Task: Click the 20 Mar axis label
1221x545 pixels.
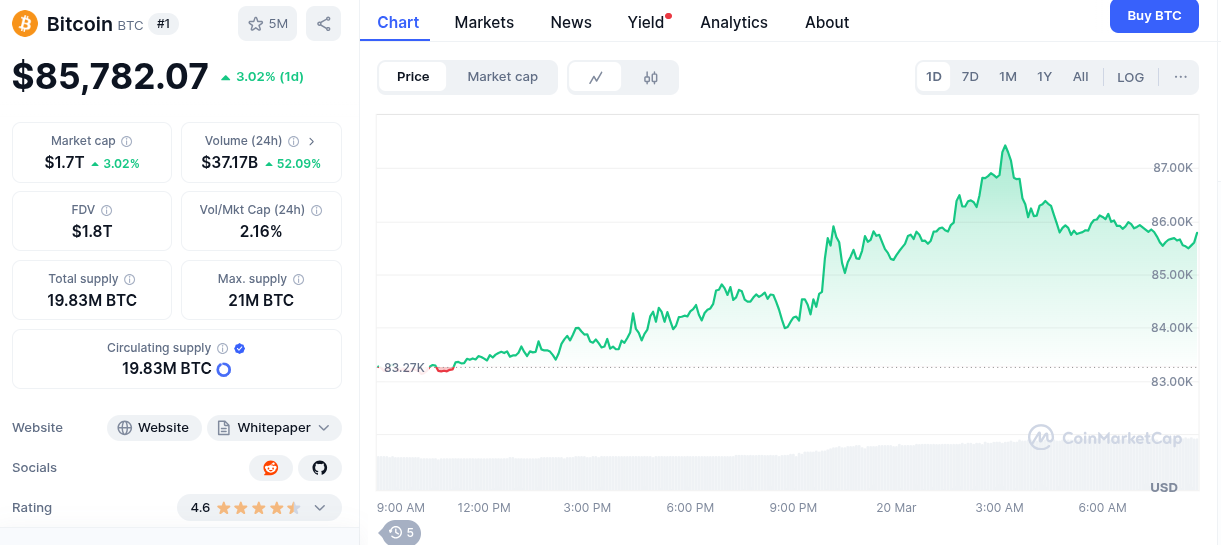Action: tap(896, 508)
